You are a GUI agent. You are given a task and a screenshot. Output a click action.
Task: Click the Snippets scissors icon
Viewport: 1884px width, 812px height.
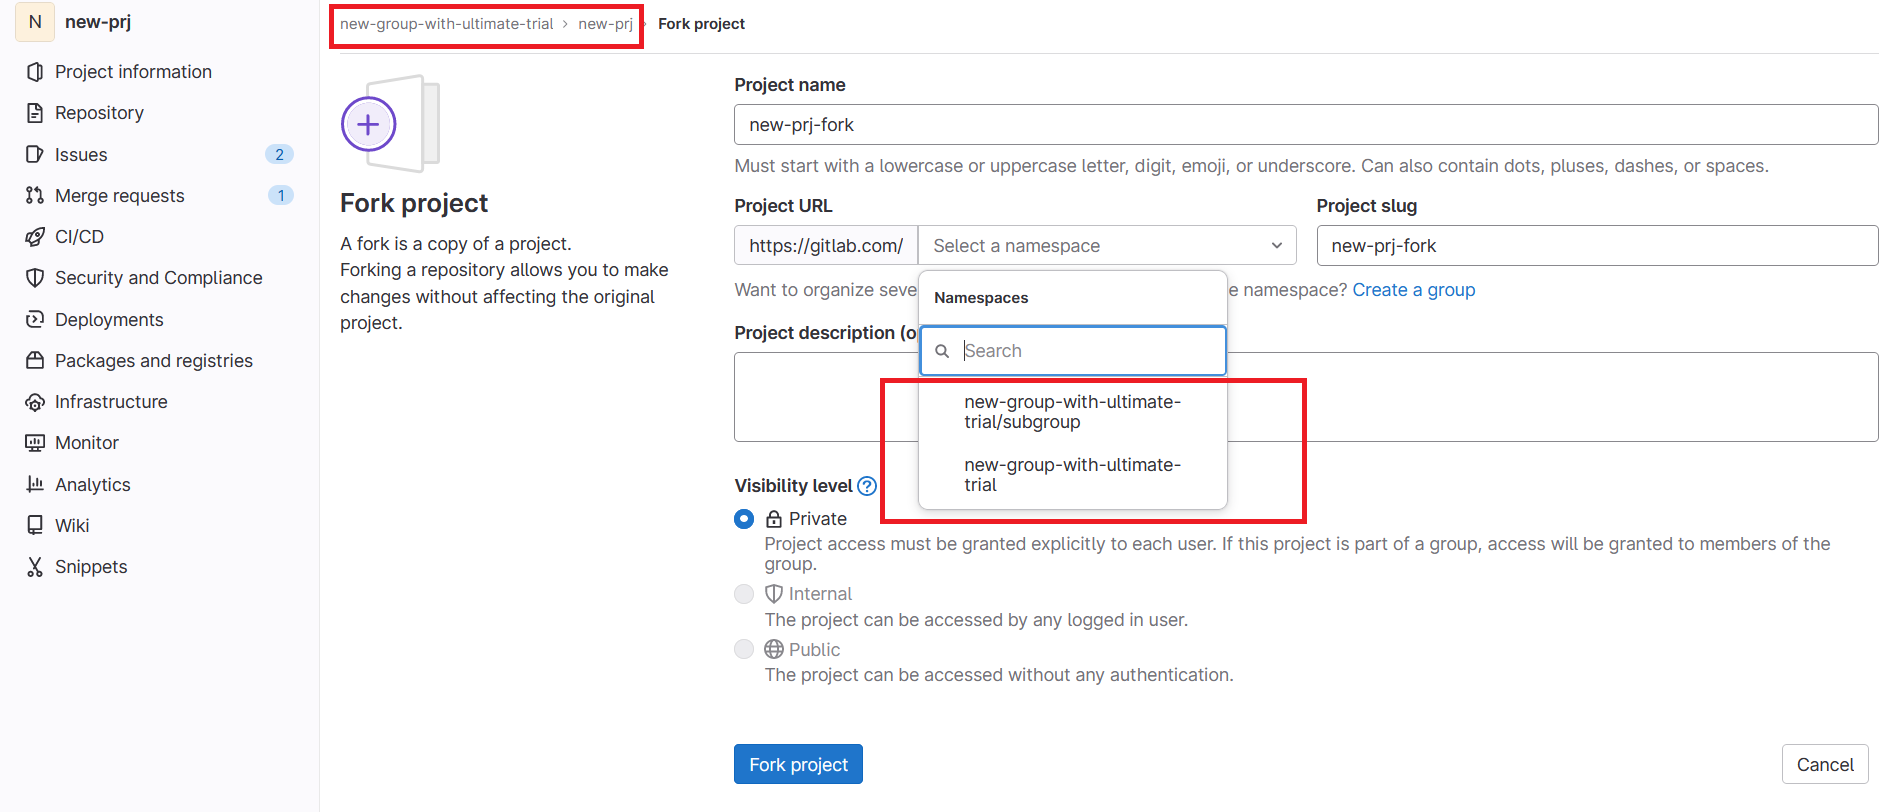tap(35, 567)
